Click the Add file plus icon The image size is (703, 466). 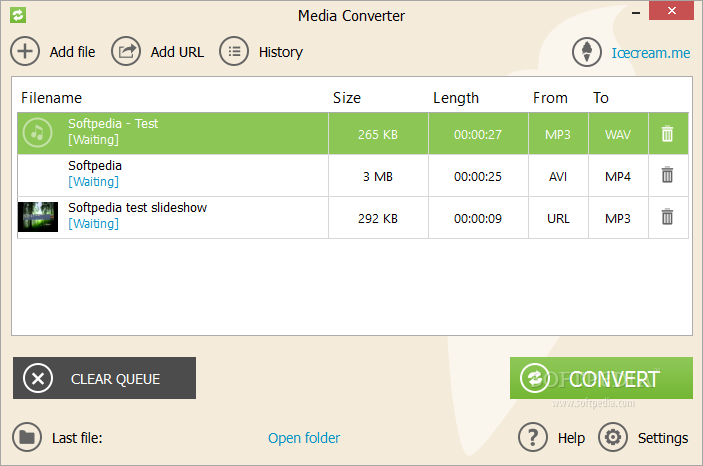[25, 52]
